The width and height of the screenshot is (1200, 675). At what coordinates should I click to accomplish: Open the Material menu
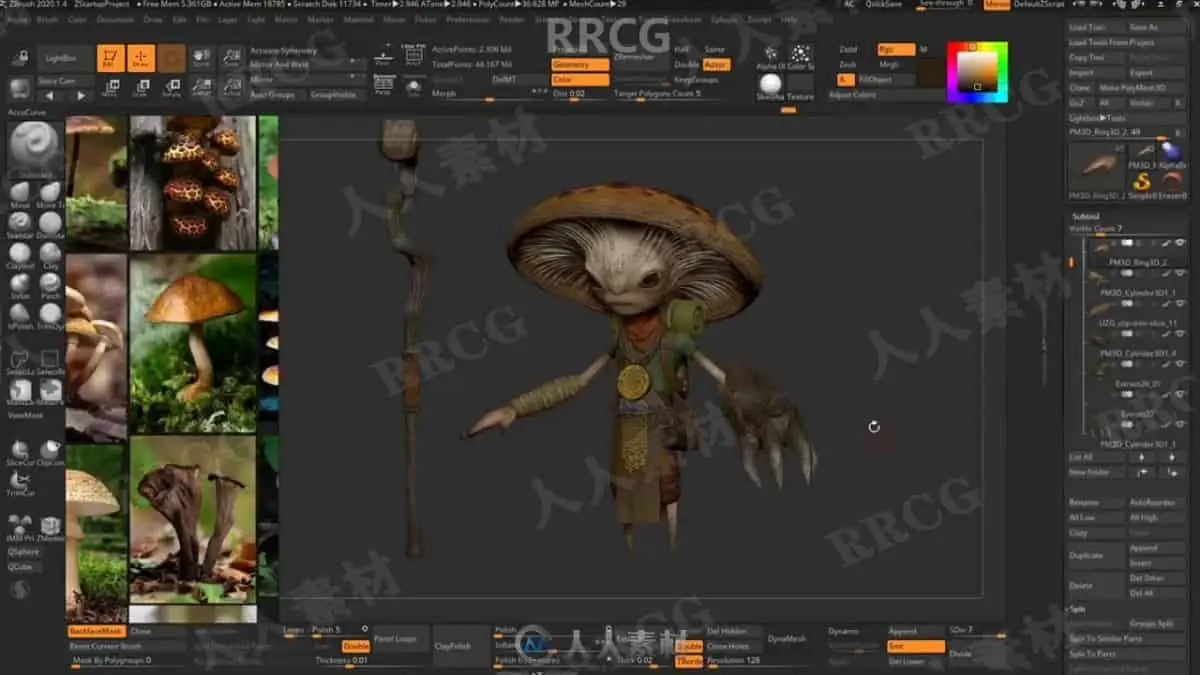pos(358,19)
